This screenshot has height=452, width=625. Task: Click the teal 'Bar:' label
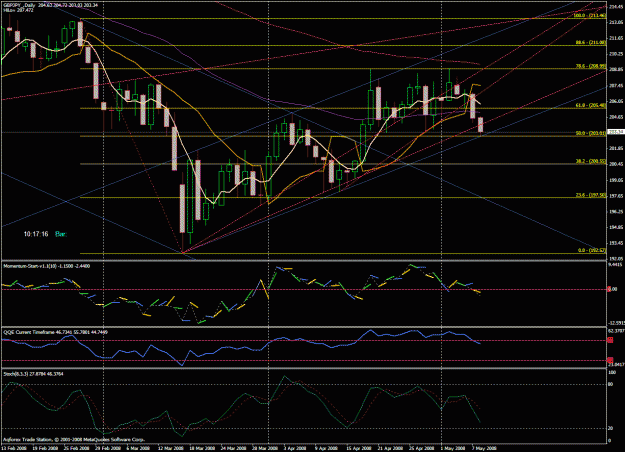point(61,234)
